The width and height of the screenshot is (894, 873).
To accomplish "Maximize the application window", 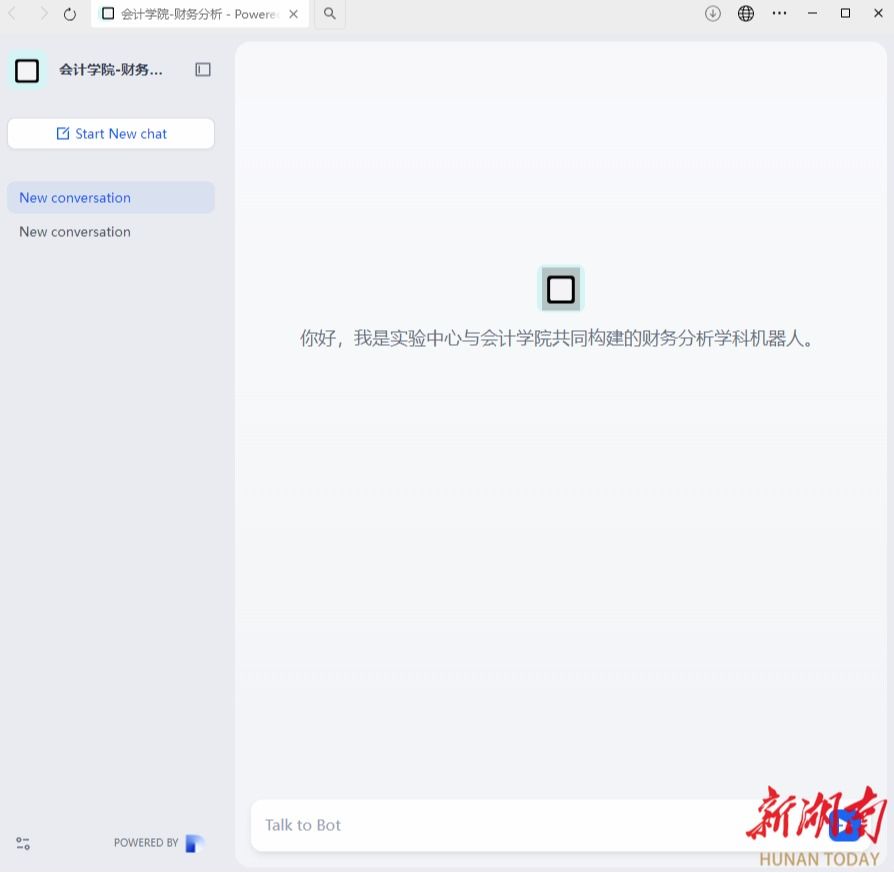I will click(x=845, y=14).
